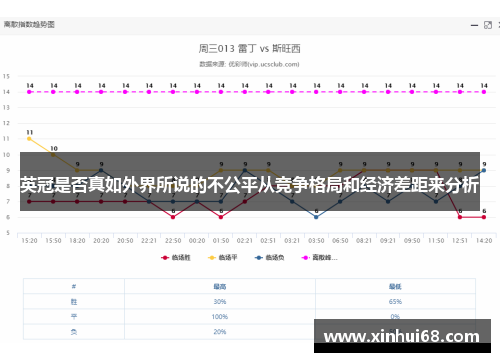Image resolution: width=500 pixels, height=362 pixels.
Task: Click the 09:50 x-axis label
Action: coord(412,241)
